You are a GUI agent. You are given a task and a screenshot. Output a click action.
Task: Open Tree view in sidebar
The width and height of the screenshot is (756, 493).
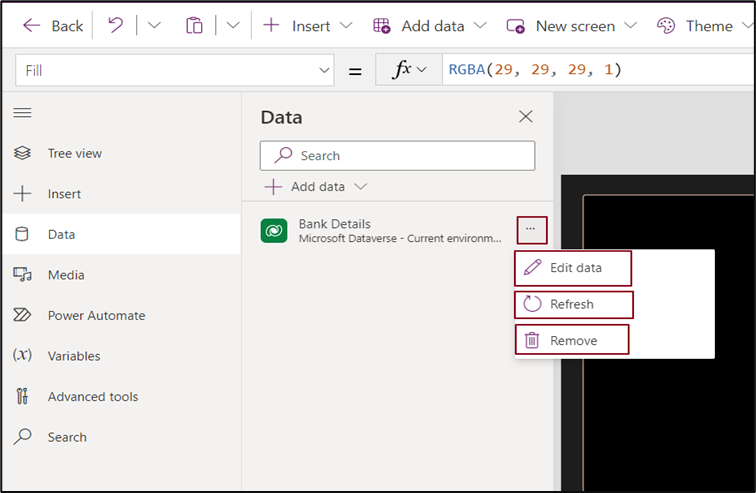[x=122, y=153]
